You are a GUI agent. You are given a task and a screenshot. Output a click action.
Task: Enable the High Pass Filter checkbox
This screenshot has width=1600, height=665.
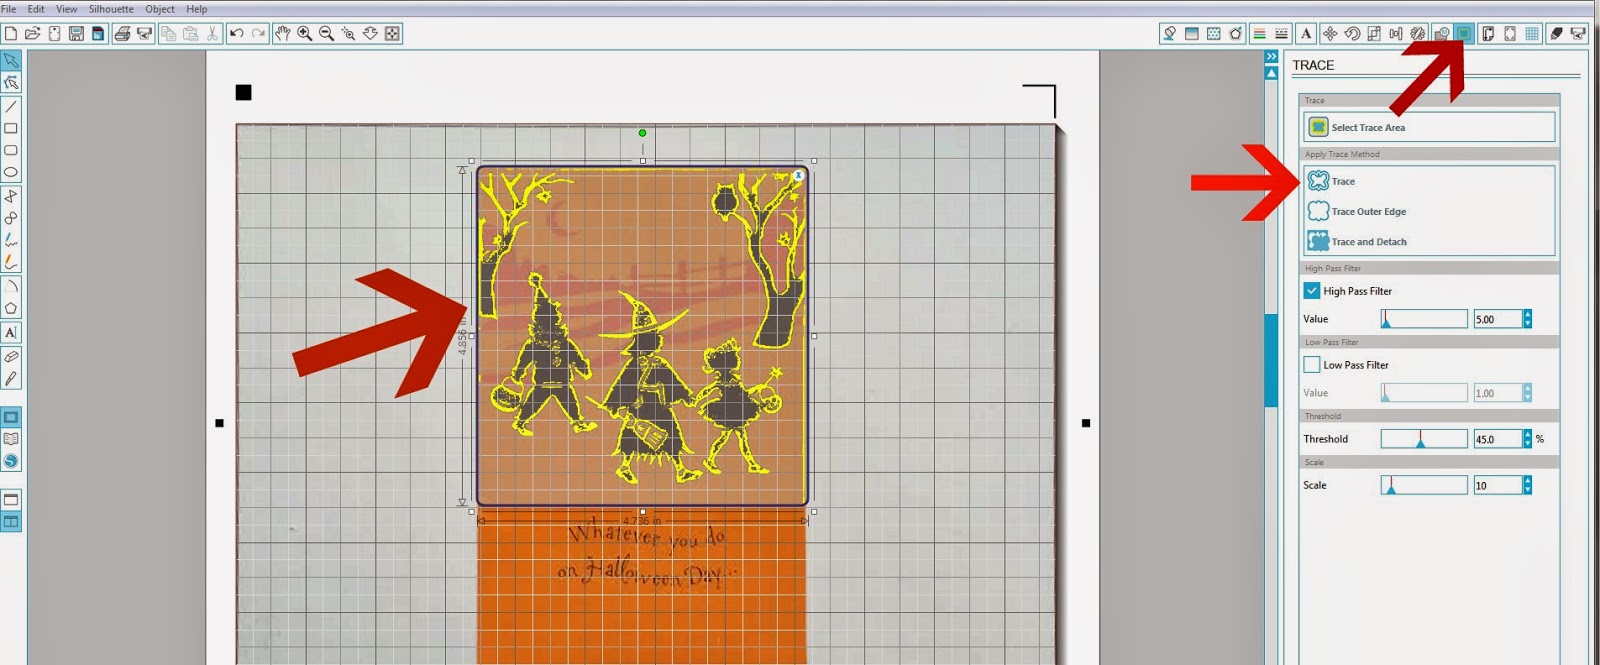click(1312, 291)
